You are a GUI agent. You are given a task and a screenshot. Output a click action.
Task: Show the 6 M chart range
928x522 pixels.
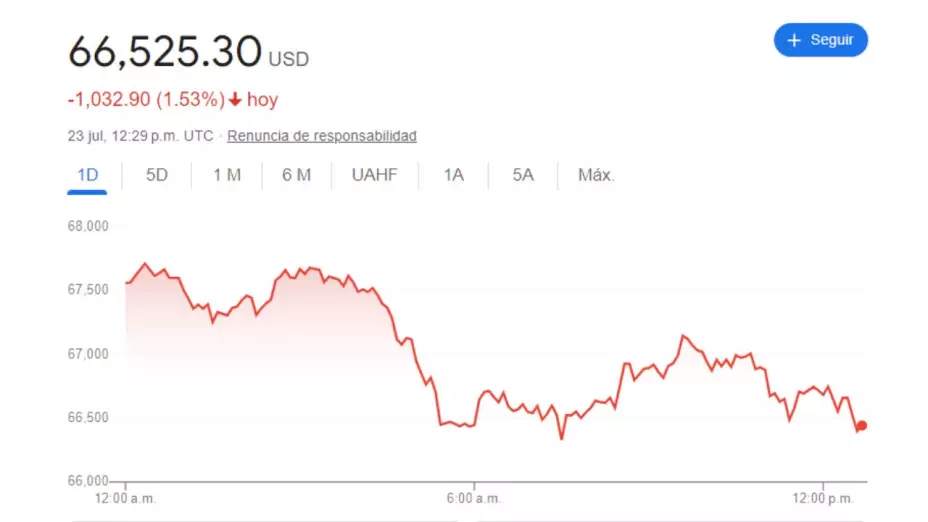point(296,175)
